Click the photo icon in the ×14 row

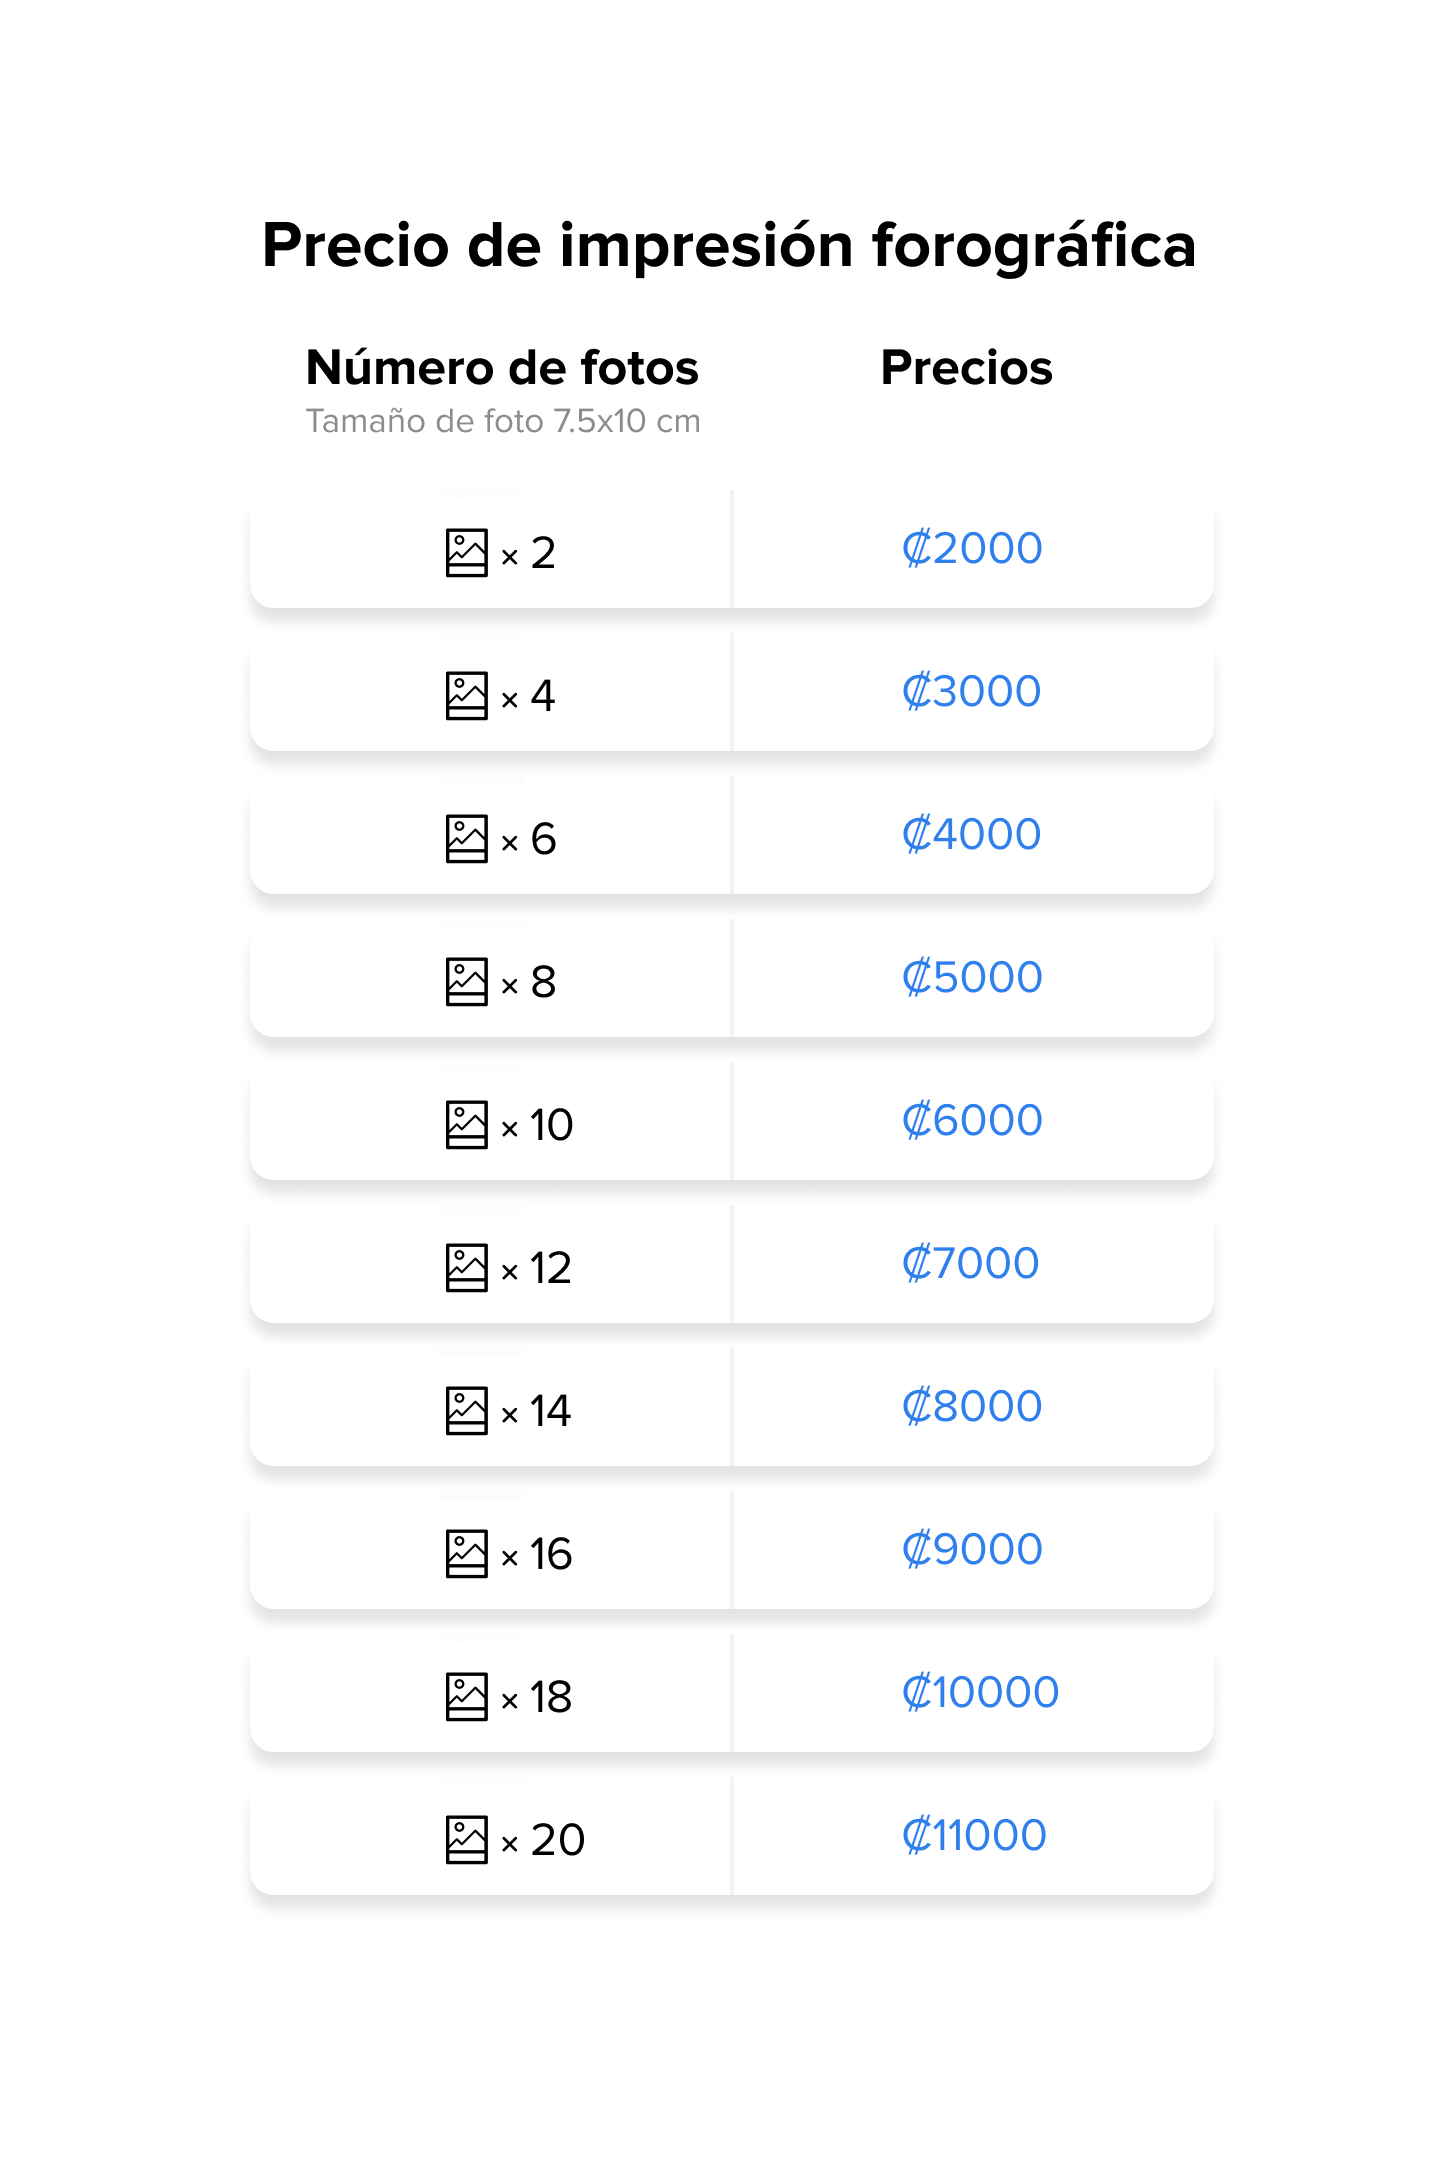[x=466, y=1411]
